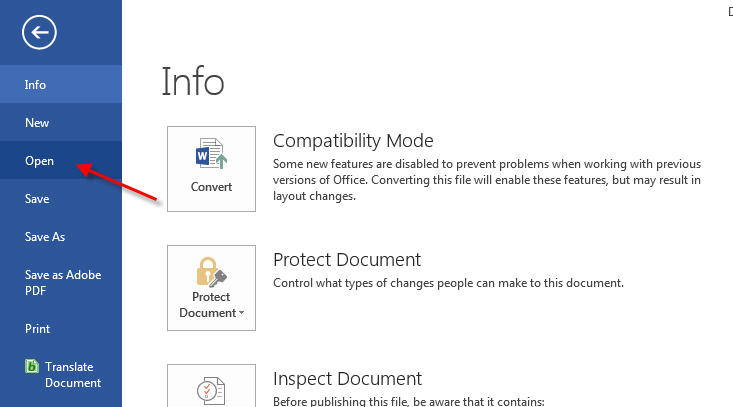The image size is (733, 407).
Task: Open the Print page
Action: tap(37, 328)
